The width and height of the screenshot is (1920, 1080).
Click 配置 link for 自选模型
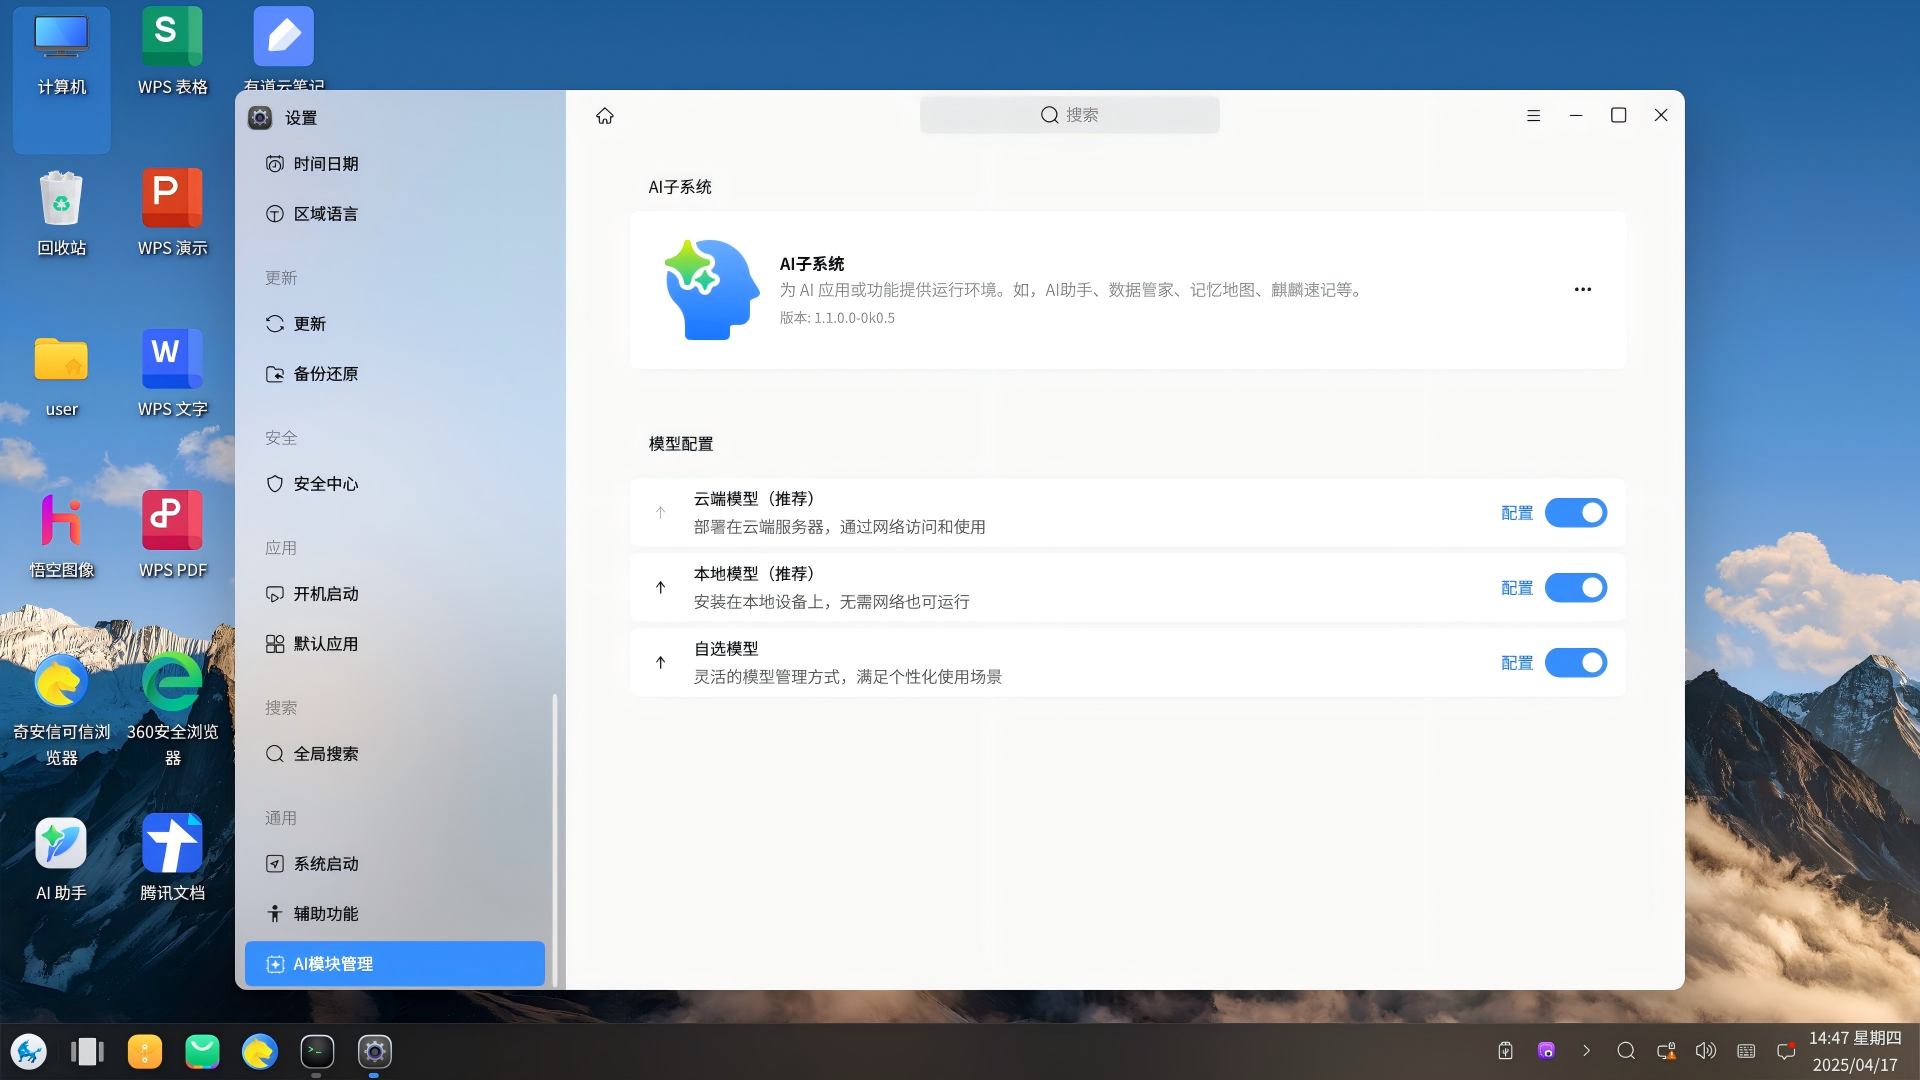pos(1517,663)
